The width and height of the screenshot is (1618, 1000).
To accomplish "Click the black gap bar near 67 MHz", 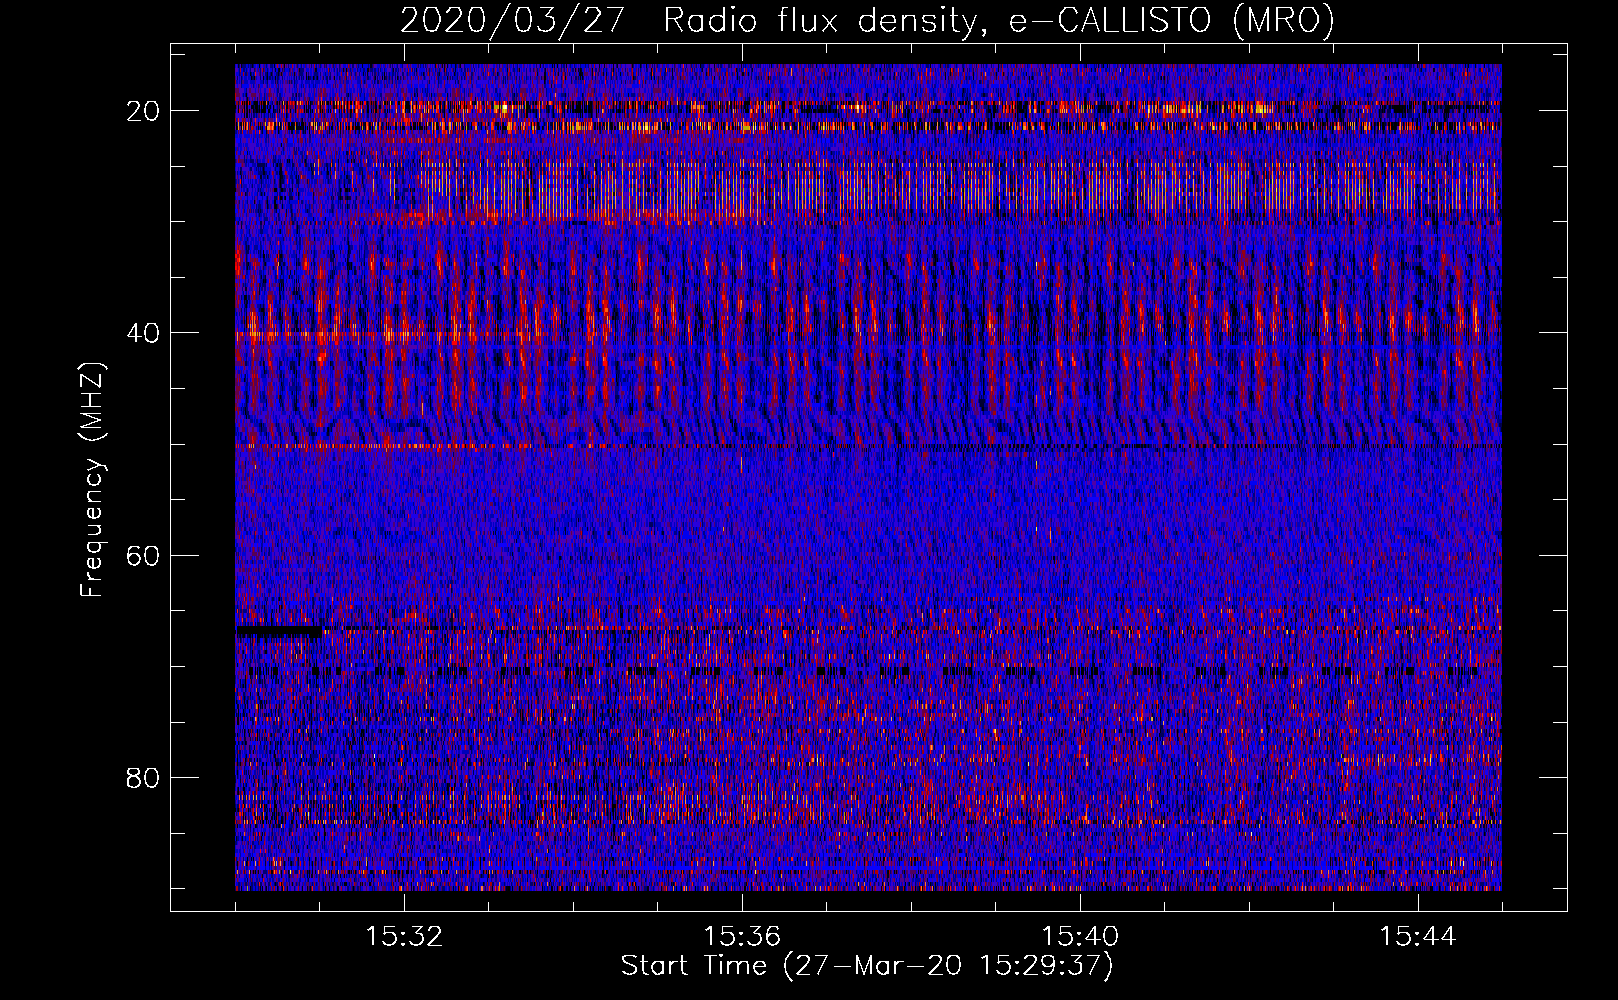I will pyautogui.click(x=280, y=632).
